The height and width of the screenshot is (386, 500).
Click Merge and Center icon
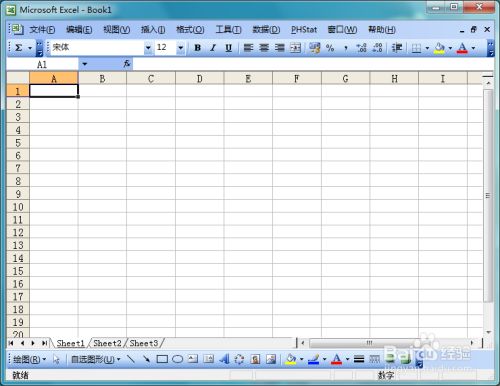coord(295,48)
